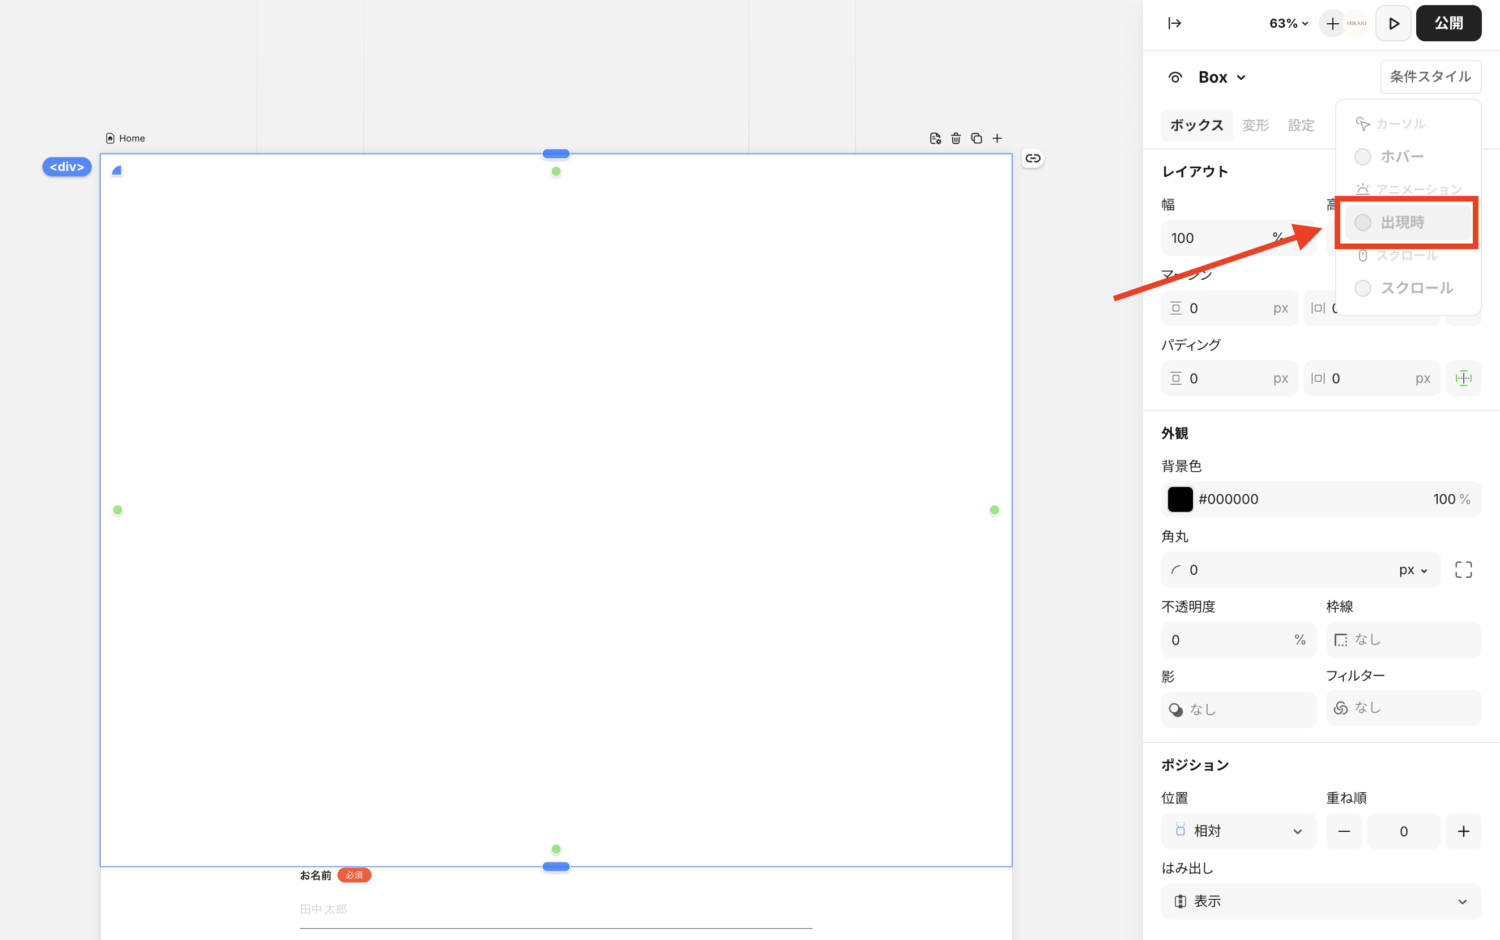Click the plus icon above canvas frame
1500x940 pixels.
pyautogui.click(x=997, y=139)
